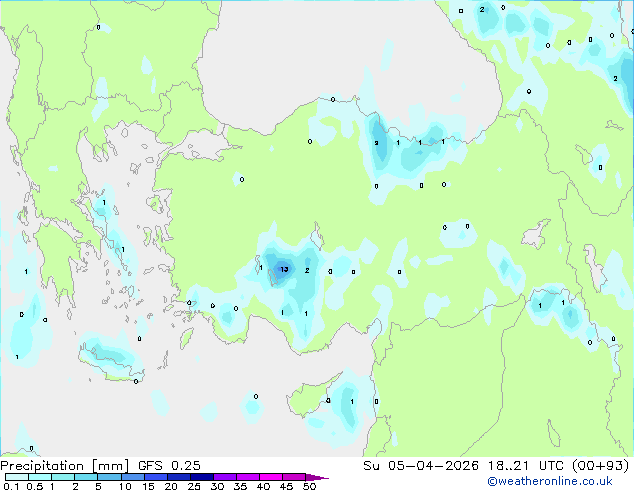Screen dimensions: 634x490
Task: Click the 30 to 35 mm legend swatch
Action: point(225,477)
